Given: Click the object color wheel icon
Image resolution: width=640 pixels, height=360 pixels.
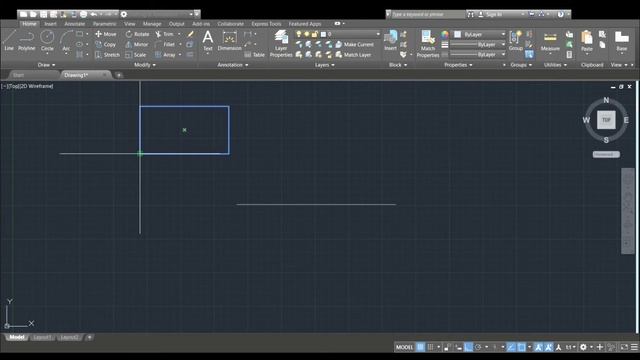Looking at the screenshot, I should [x=445, y=34].
